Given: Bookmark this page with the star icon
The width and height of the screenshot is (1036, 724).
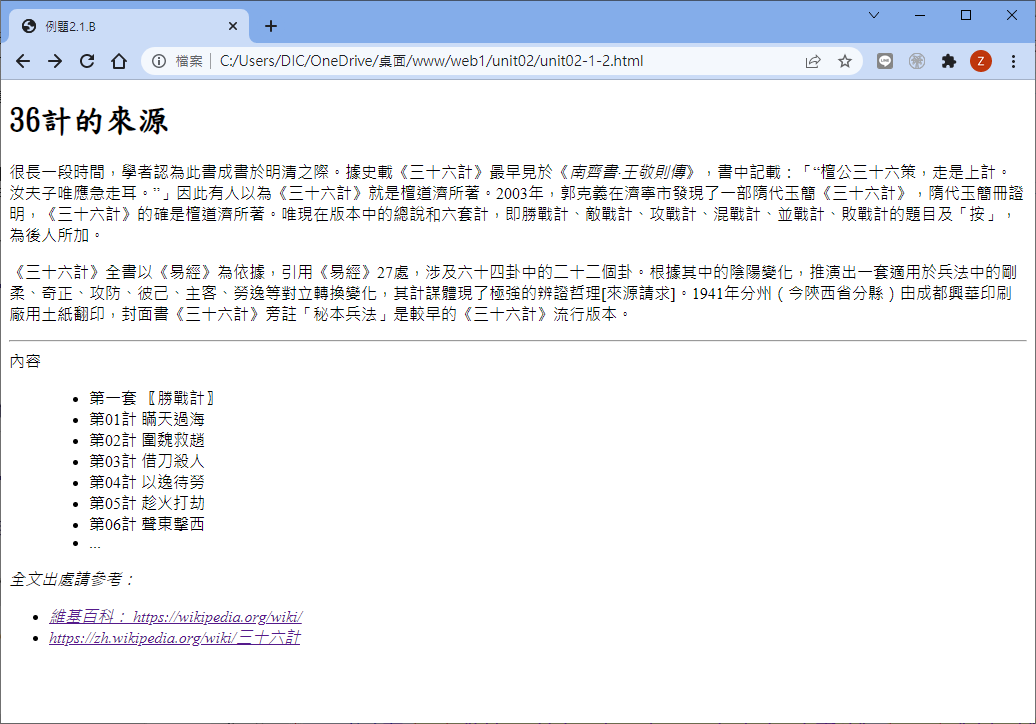Looking at the screenshot, I should coord(845,61).
